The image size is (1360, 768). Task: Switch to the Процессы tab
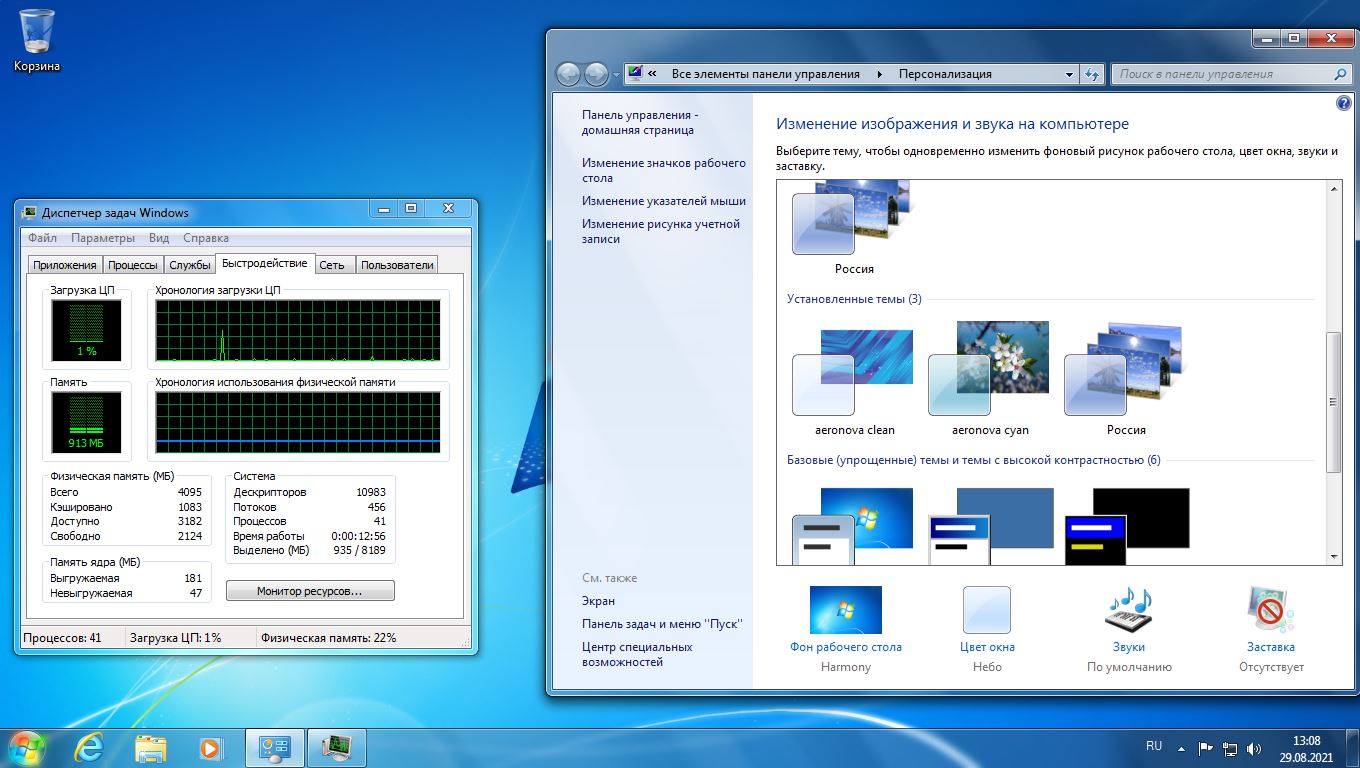click(x=133, y=265)
